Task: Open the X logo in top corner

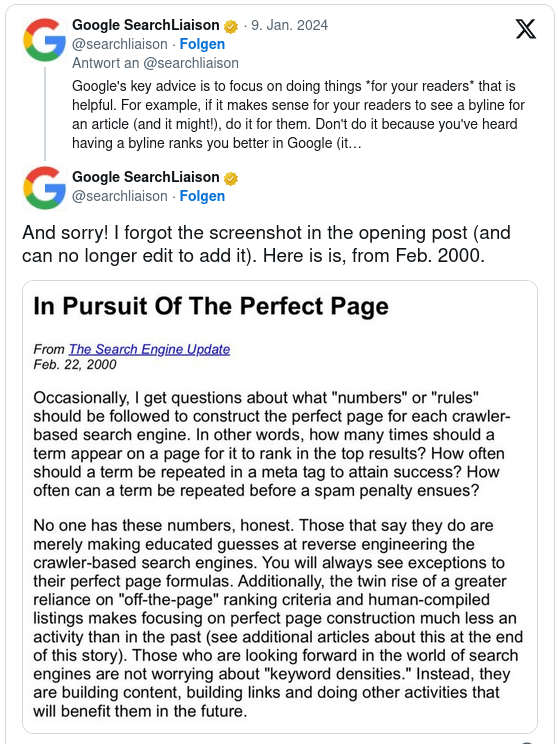Action: [x=526, y=29]
